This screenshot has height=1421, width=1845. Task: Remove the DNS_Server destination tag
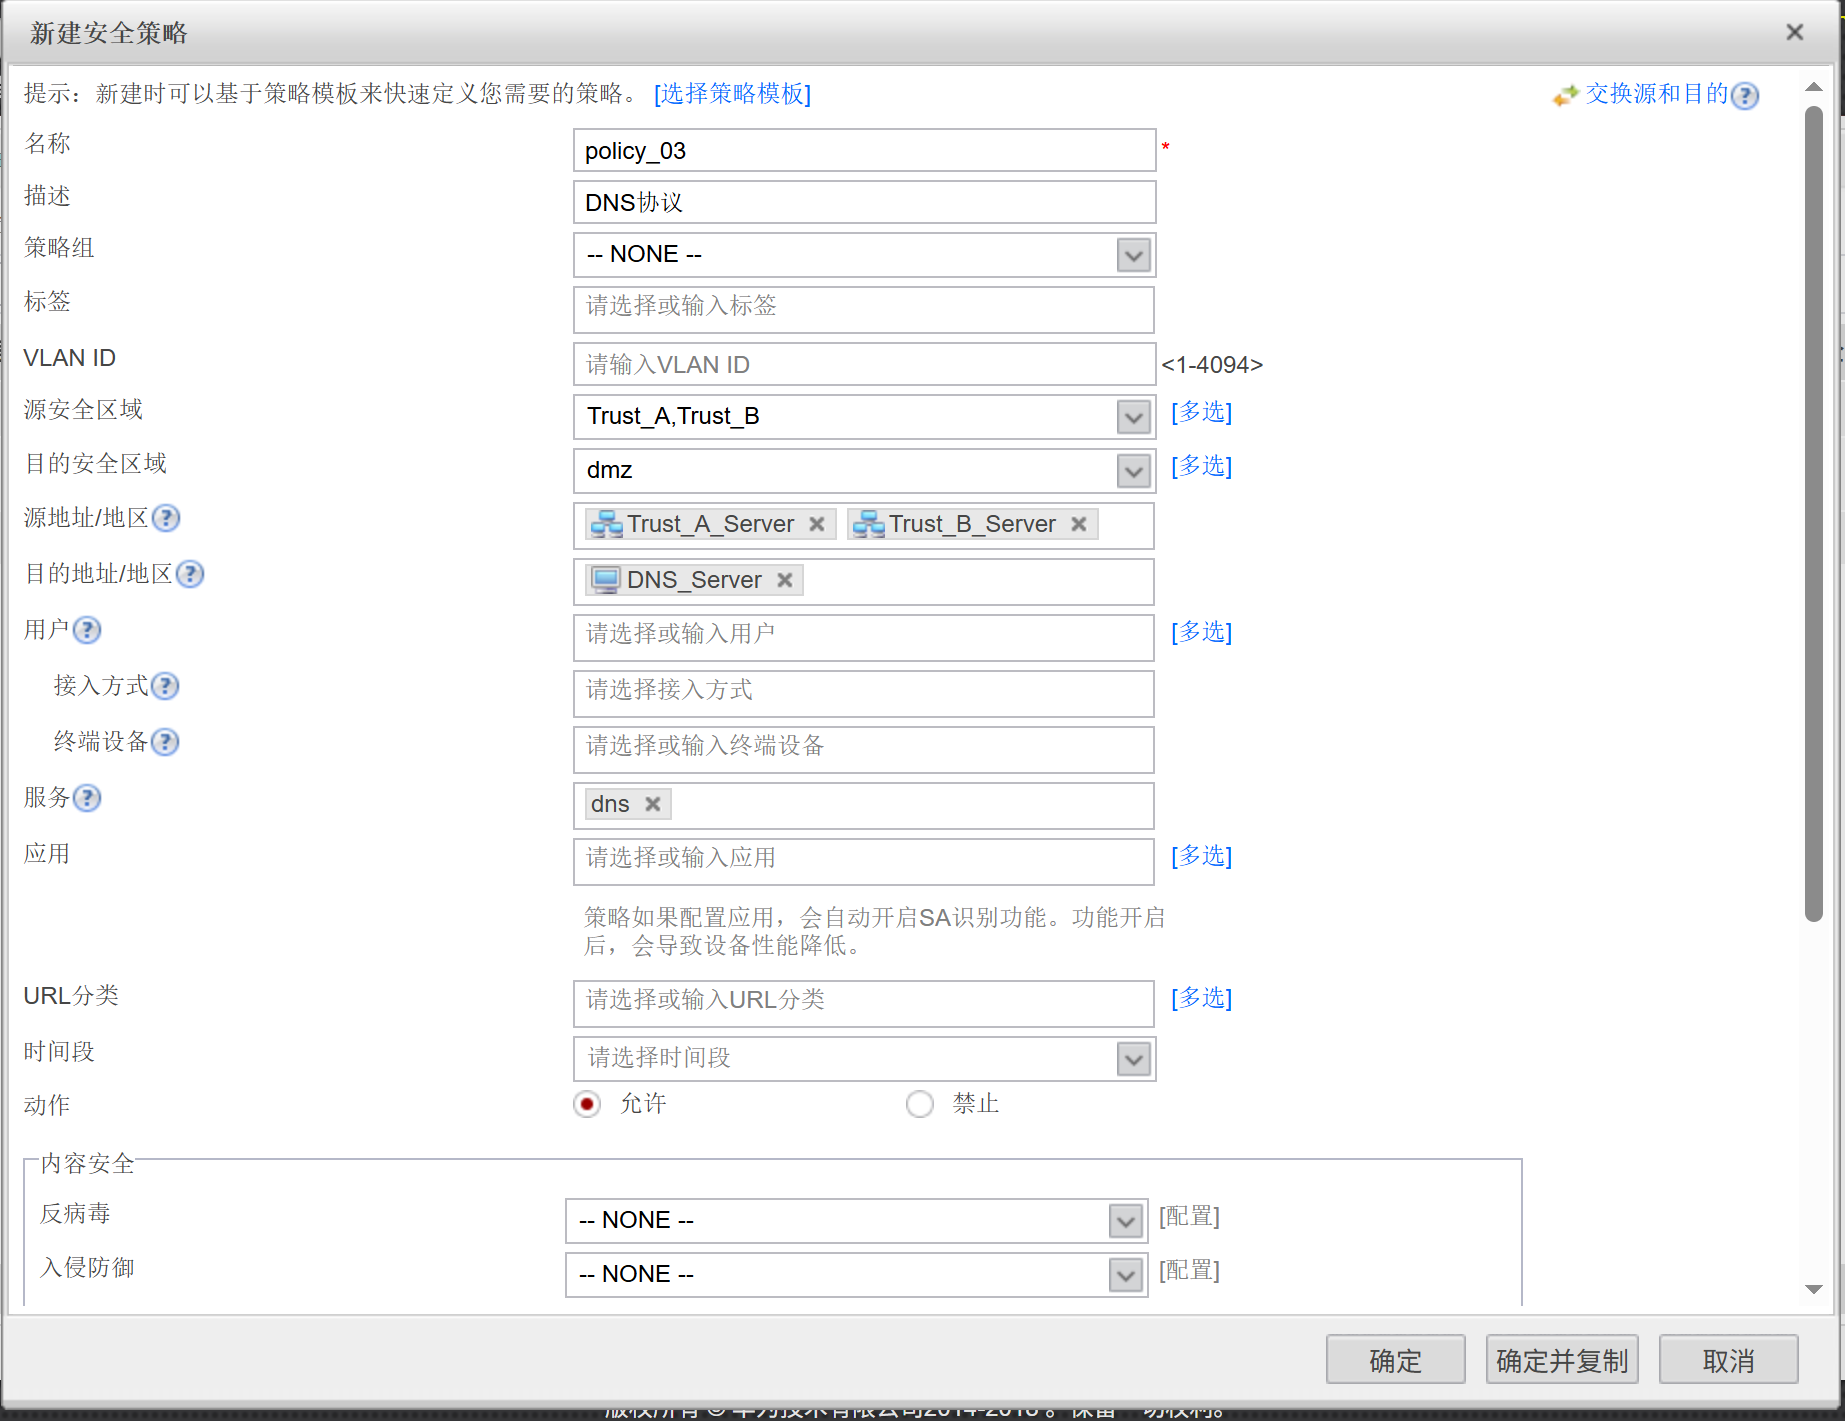[785, 580]
